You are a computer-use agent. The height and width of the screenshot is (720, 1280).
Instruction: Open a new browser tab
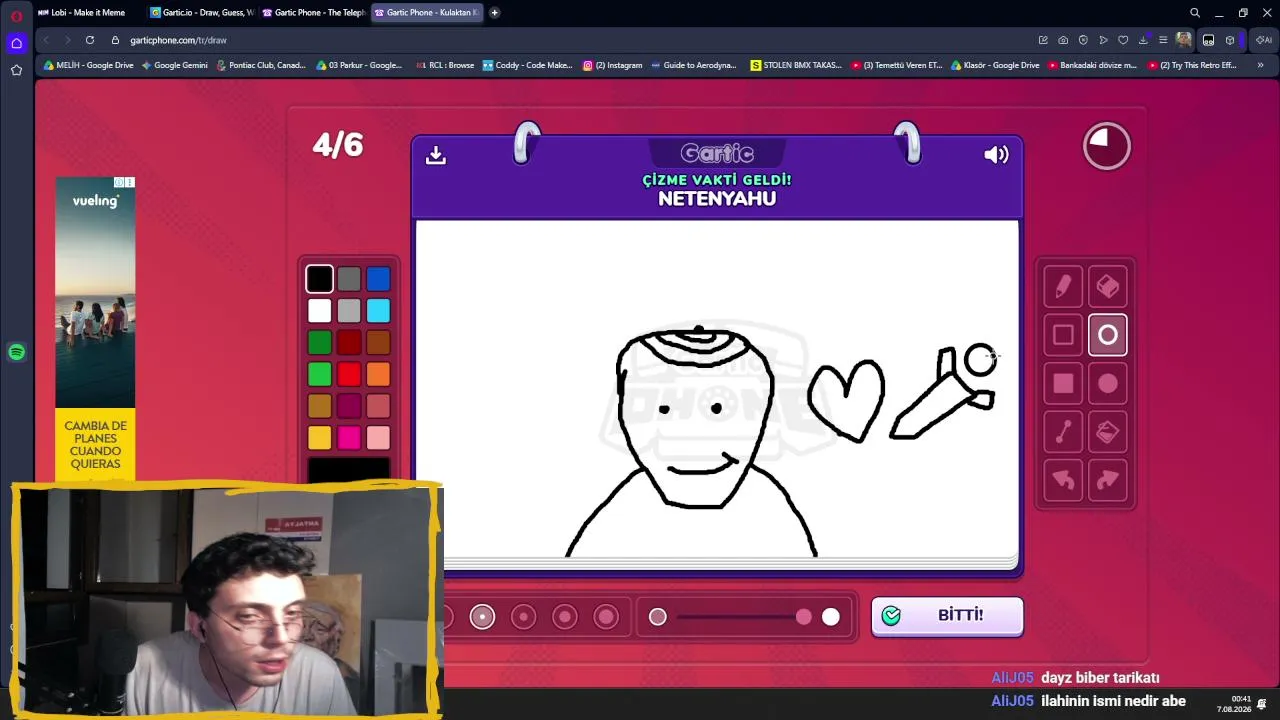tap(494, 13)
